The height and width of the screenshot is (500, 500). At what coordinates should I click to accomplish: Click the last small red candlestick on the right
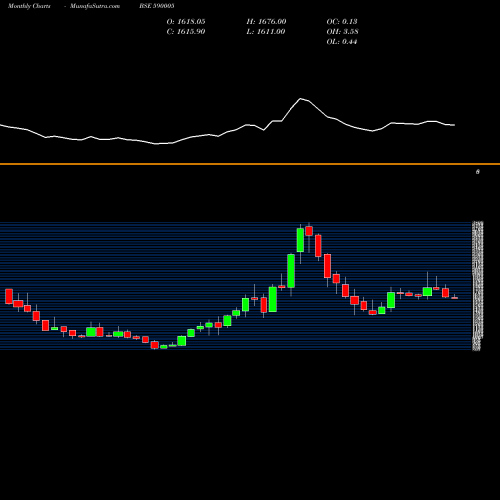tap(455, 298)
